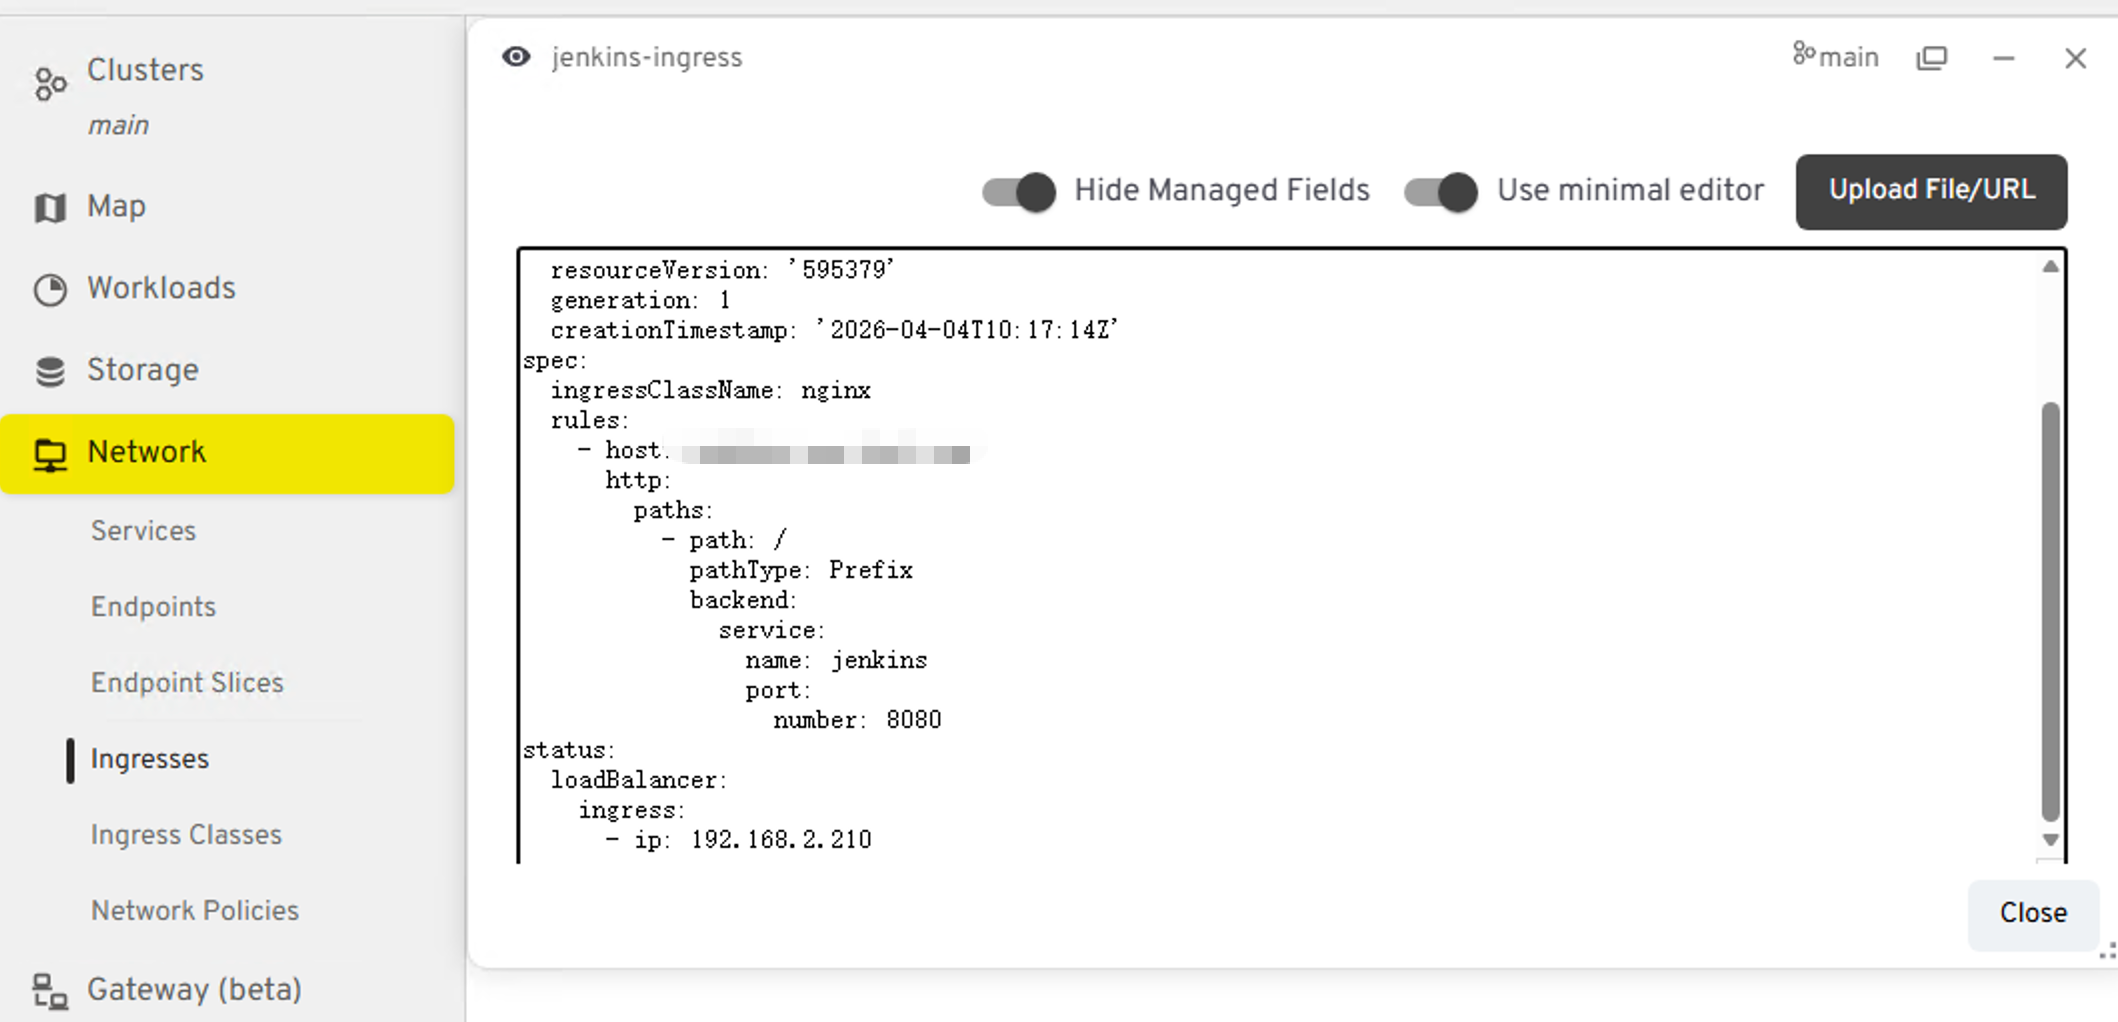The width and height of the screenshot is (2118, 1022).
Task: Click the Workloads clock icon
Action: click(50, 289)
